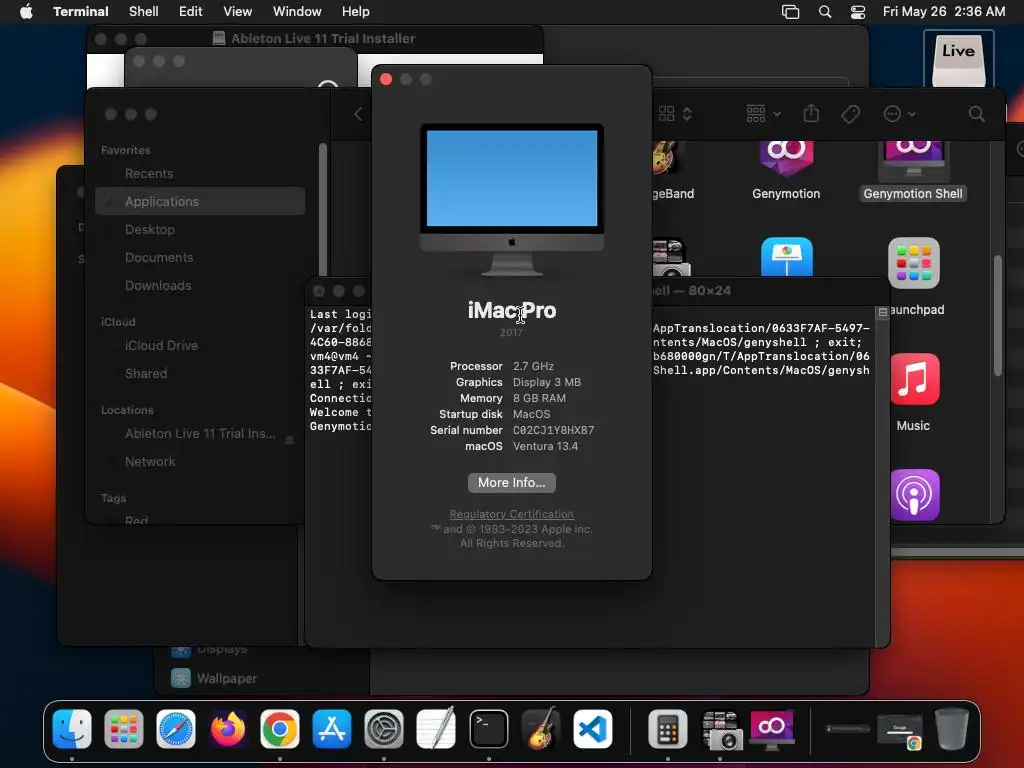Go back in Finder window
Viewport: 1024px width, 768px height.
click(358, 114)
